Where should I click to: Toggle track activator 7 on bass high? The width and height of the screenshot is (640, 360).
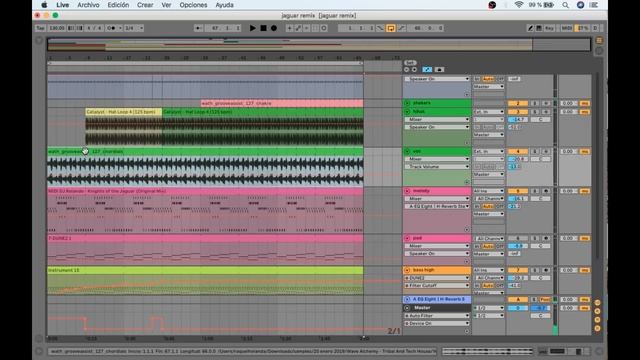pyautogui.click(x=518, y=270)
